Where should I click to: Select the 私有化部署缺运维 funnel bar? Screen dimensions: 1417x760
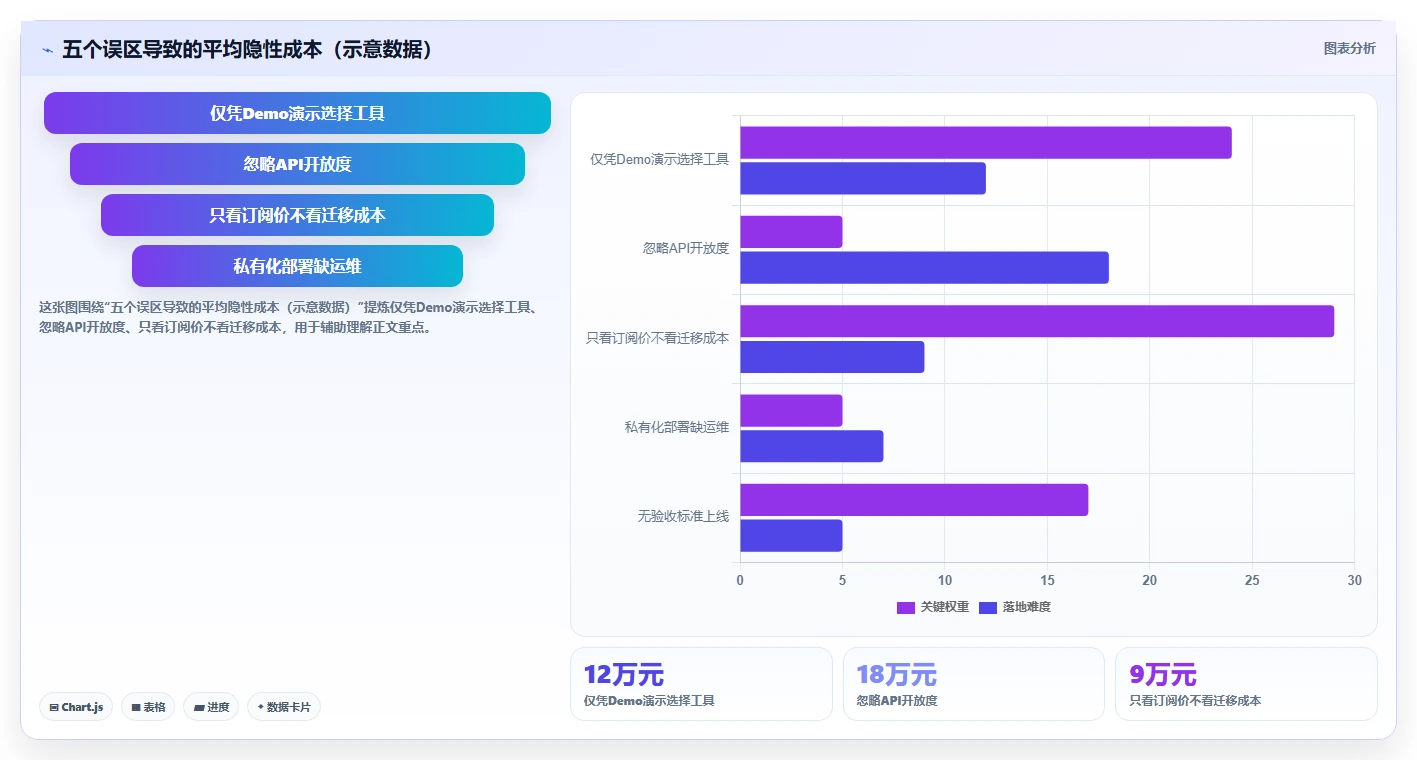coord(297,266)
